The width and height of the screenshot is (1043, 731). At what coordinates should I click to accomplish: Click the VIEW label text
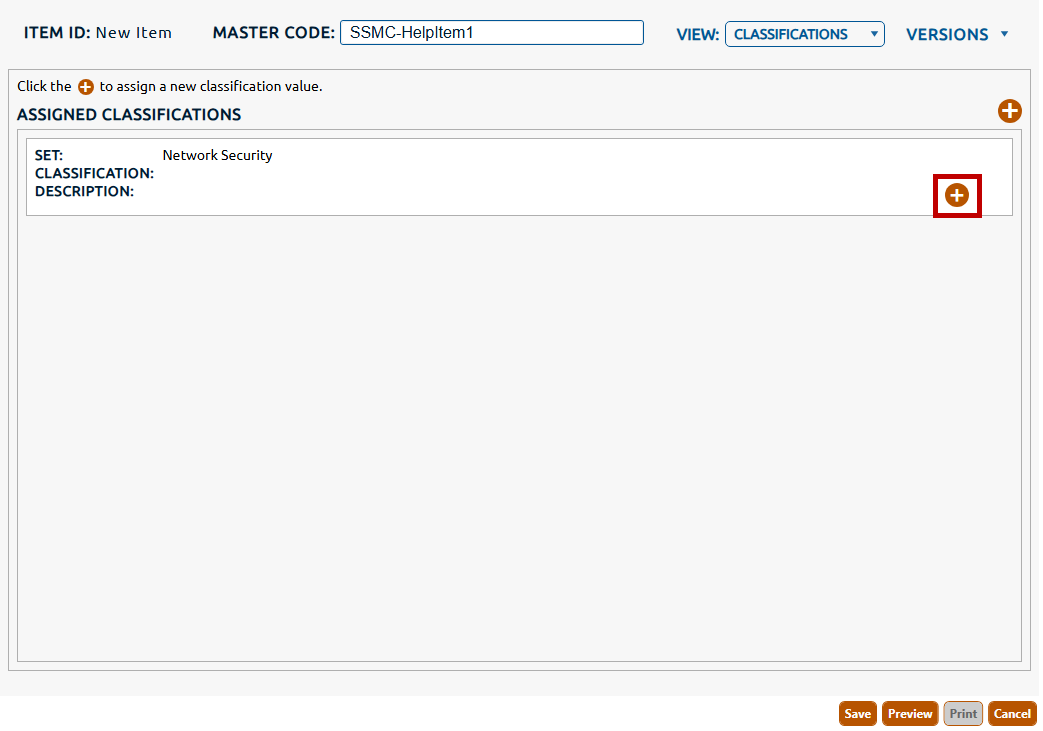pos(697,34)
